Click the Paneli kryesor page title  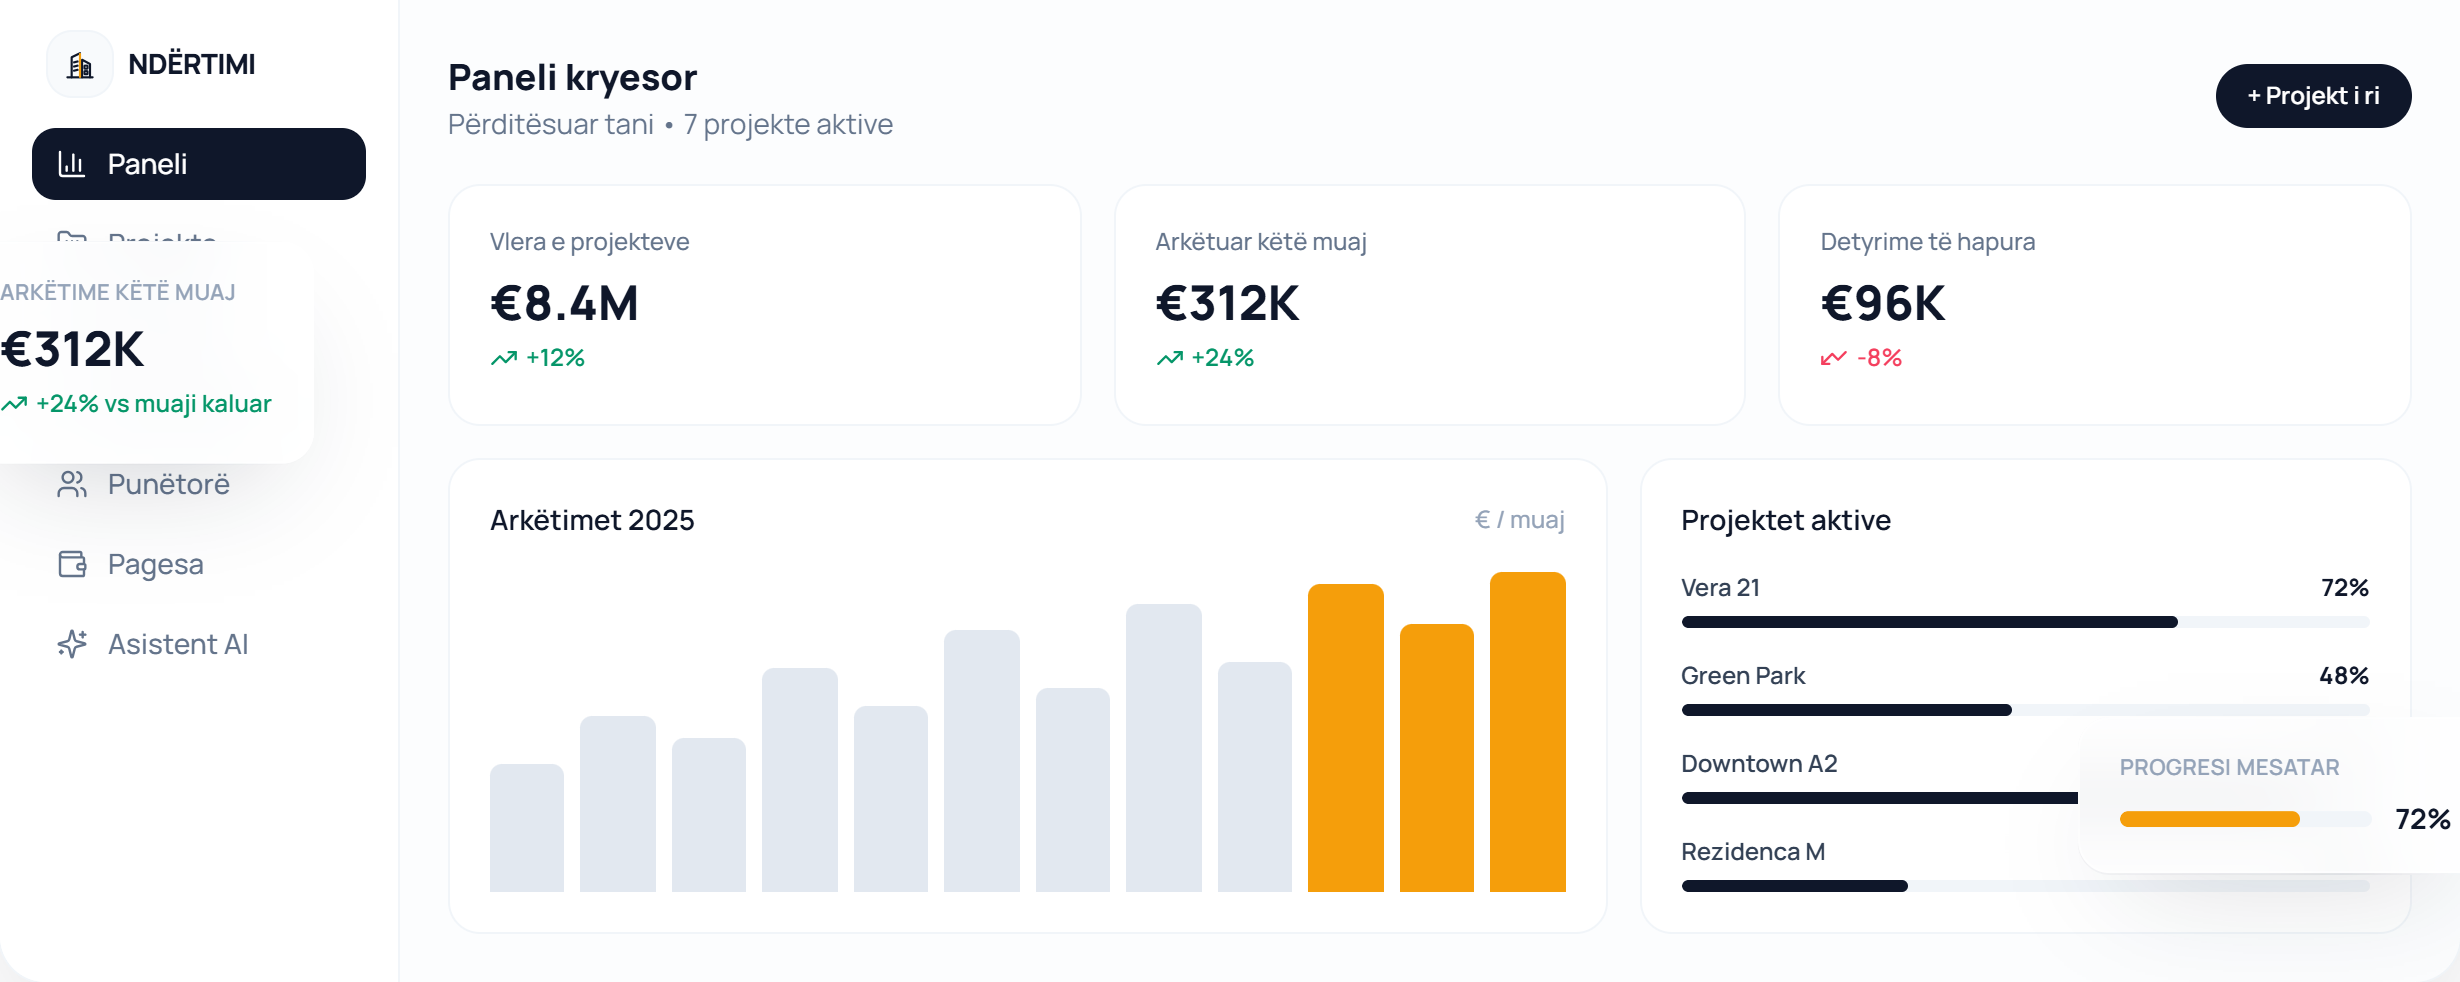pos(572,78)
